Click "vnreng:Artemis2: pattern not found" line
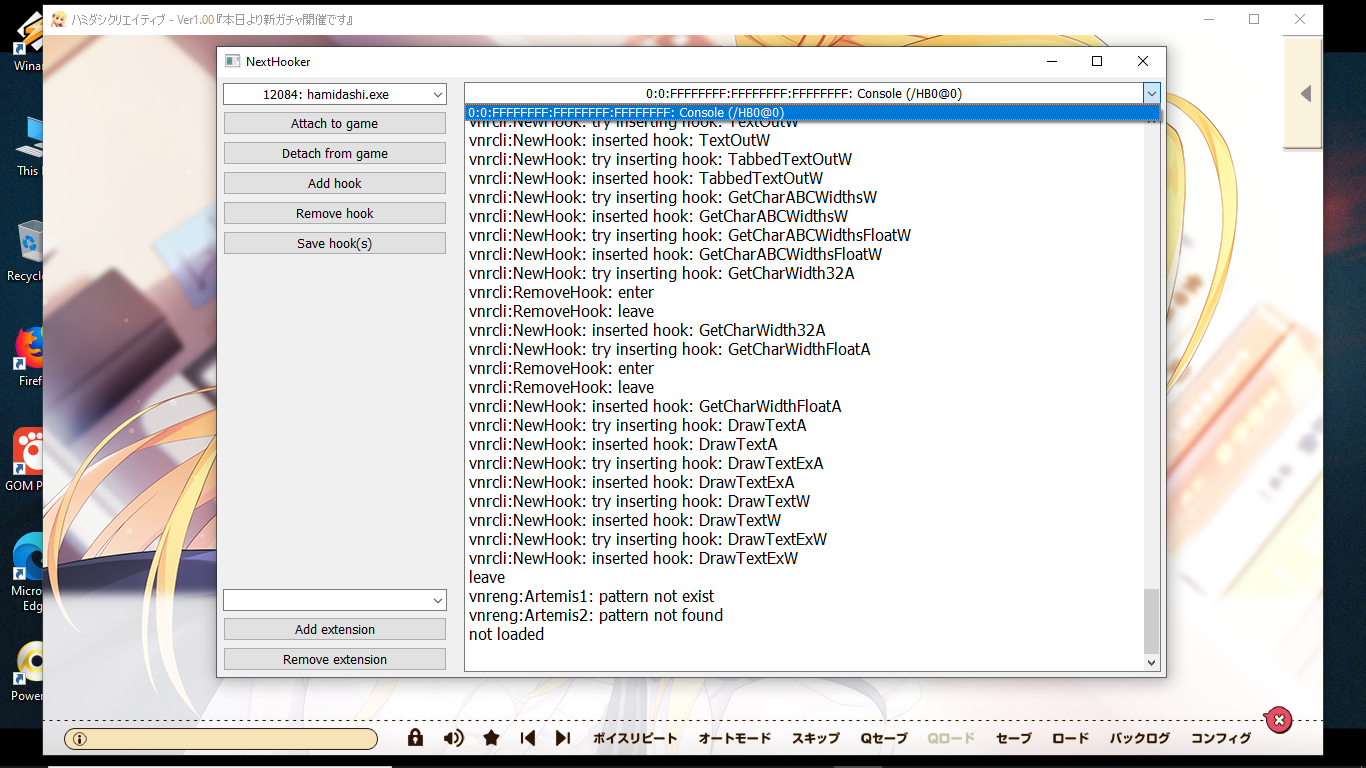This screenshot has width=1366, height=768. tap(596, 616)
